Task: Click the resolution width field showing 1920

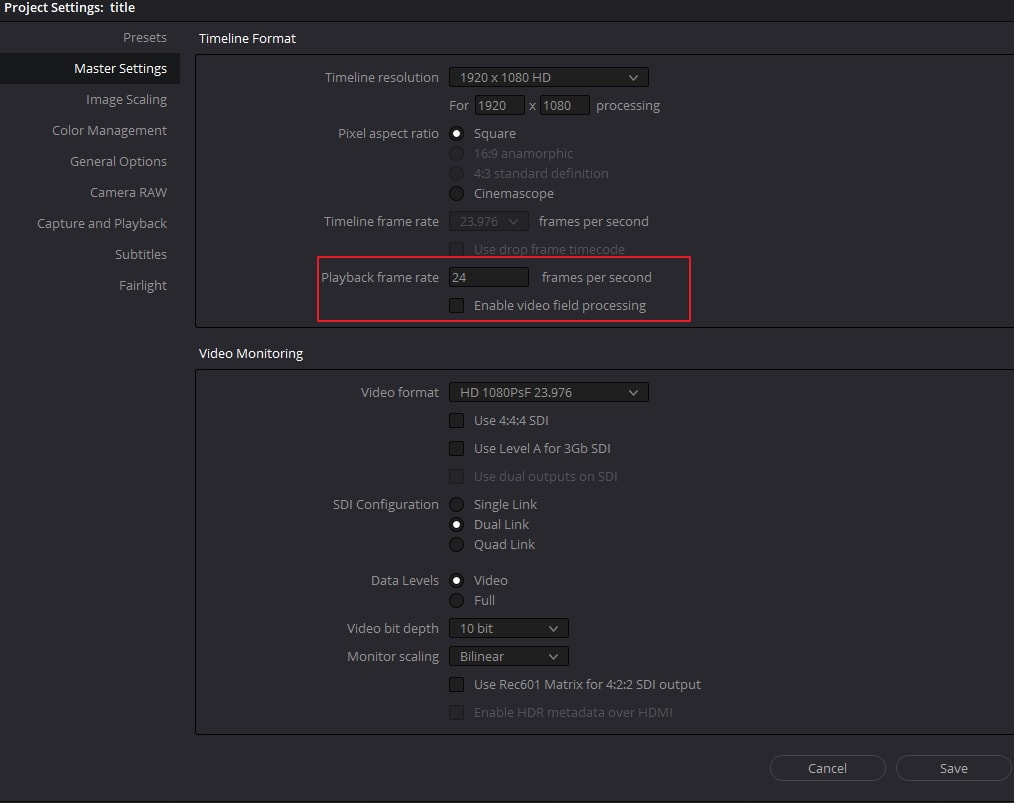Action: point(499,106)
